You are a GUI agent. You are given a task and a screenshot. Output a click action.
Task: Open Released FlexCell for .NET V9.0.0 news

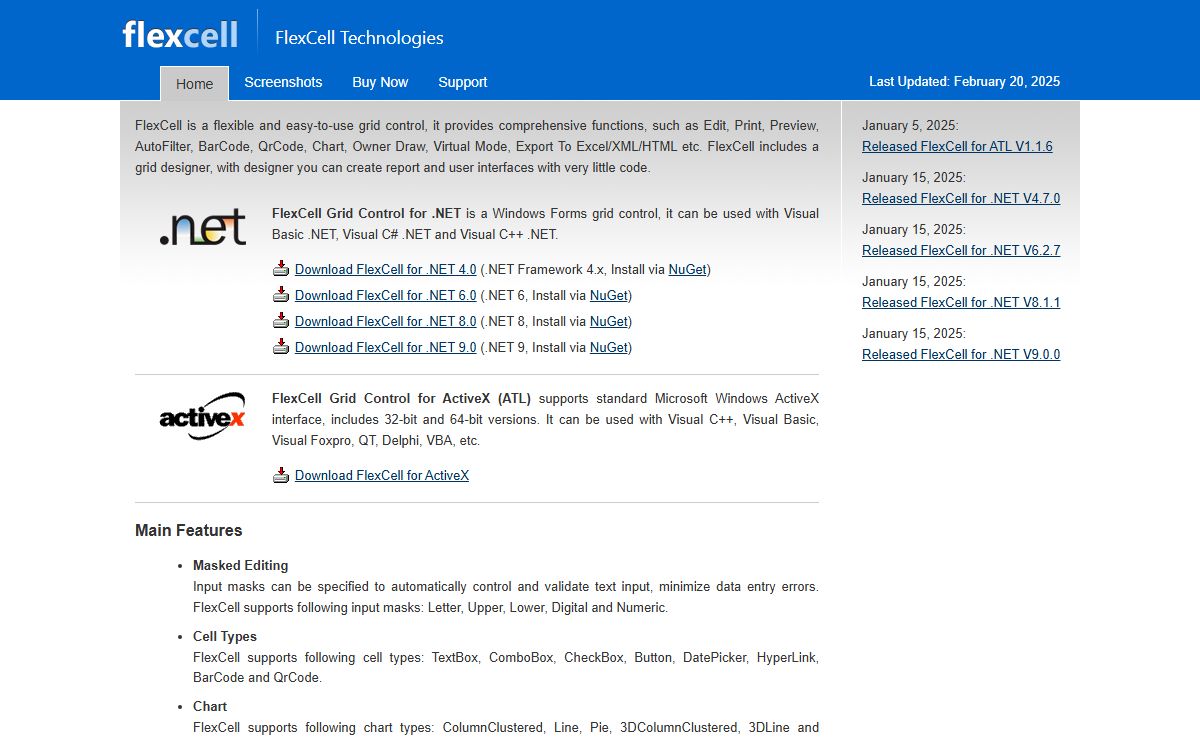point(961,354)
